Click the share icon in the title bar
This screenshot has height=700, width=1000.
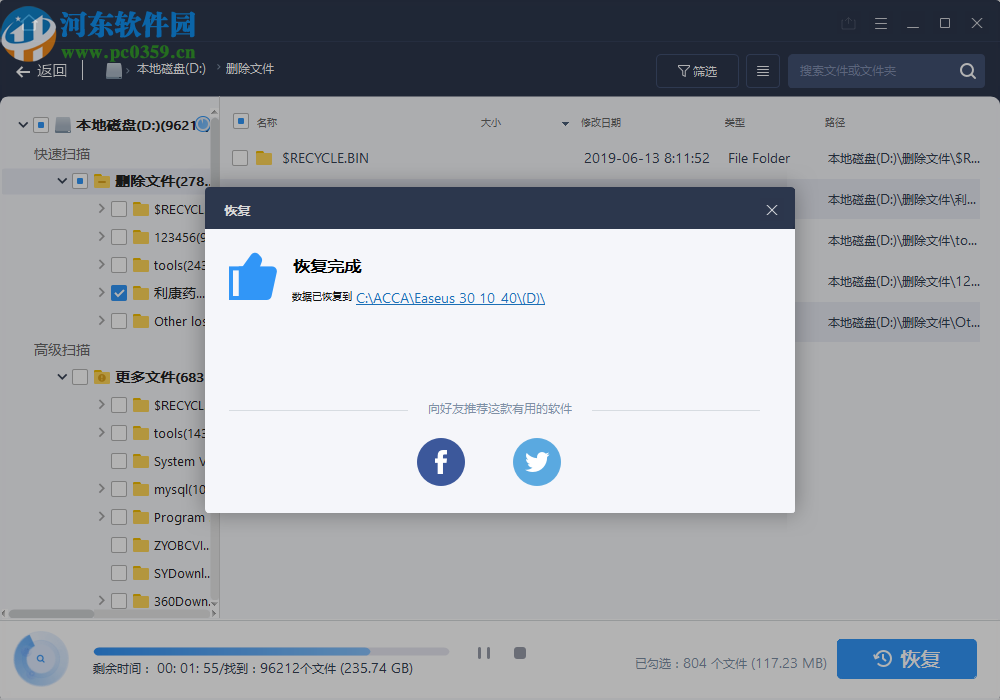(x=849, y=22)
